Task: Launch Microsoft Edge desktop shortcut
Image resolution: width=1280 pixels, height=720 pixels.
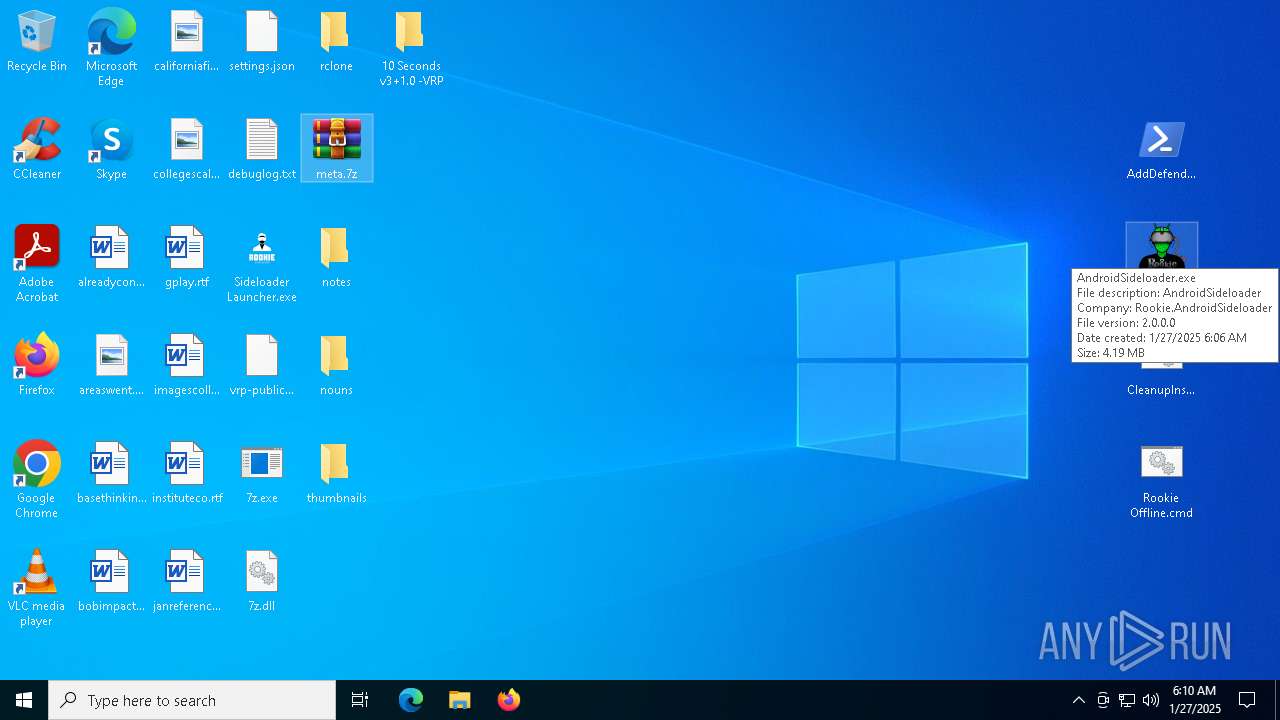Action: pos(111,48)
